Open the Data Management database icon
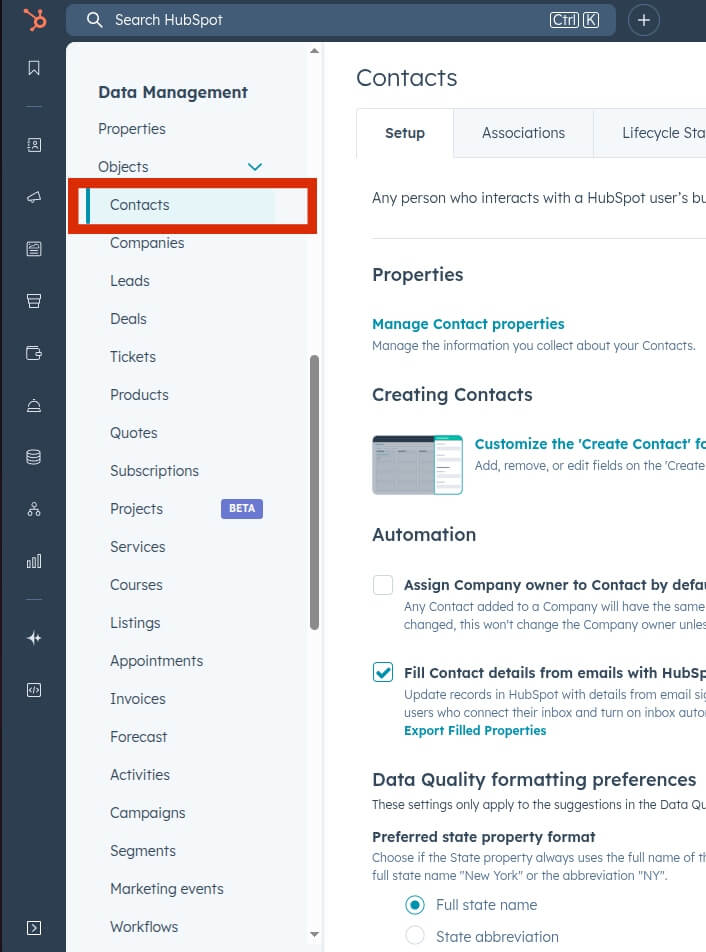The width and height of the screenshot is (706, 952). click(x=34, y=457)
